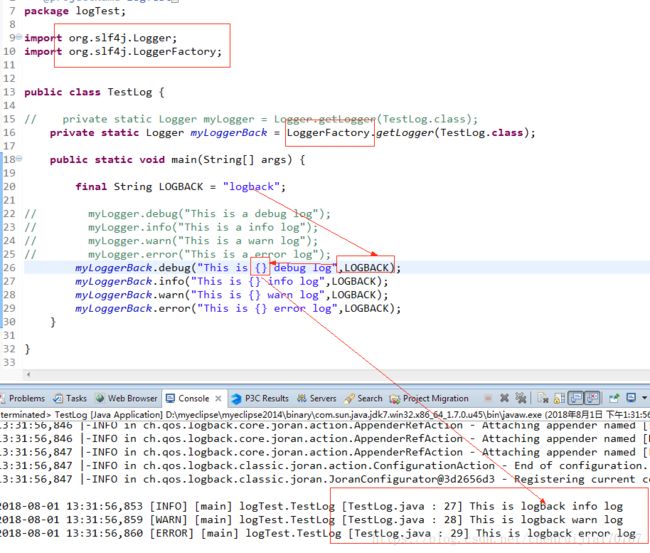Image resolution: width=650 pixels, height=553 pixels.
Task: Collapse the import block at line 9
Action: point(19,37)
